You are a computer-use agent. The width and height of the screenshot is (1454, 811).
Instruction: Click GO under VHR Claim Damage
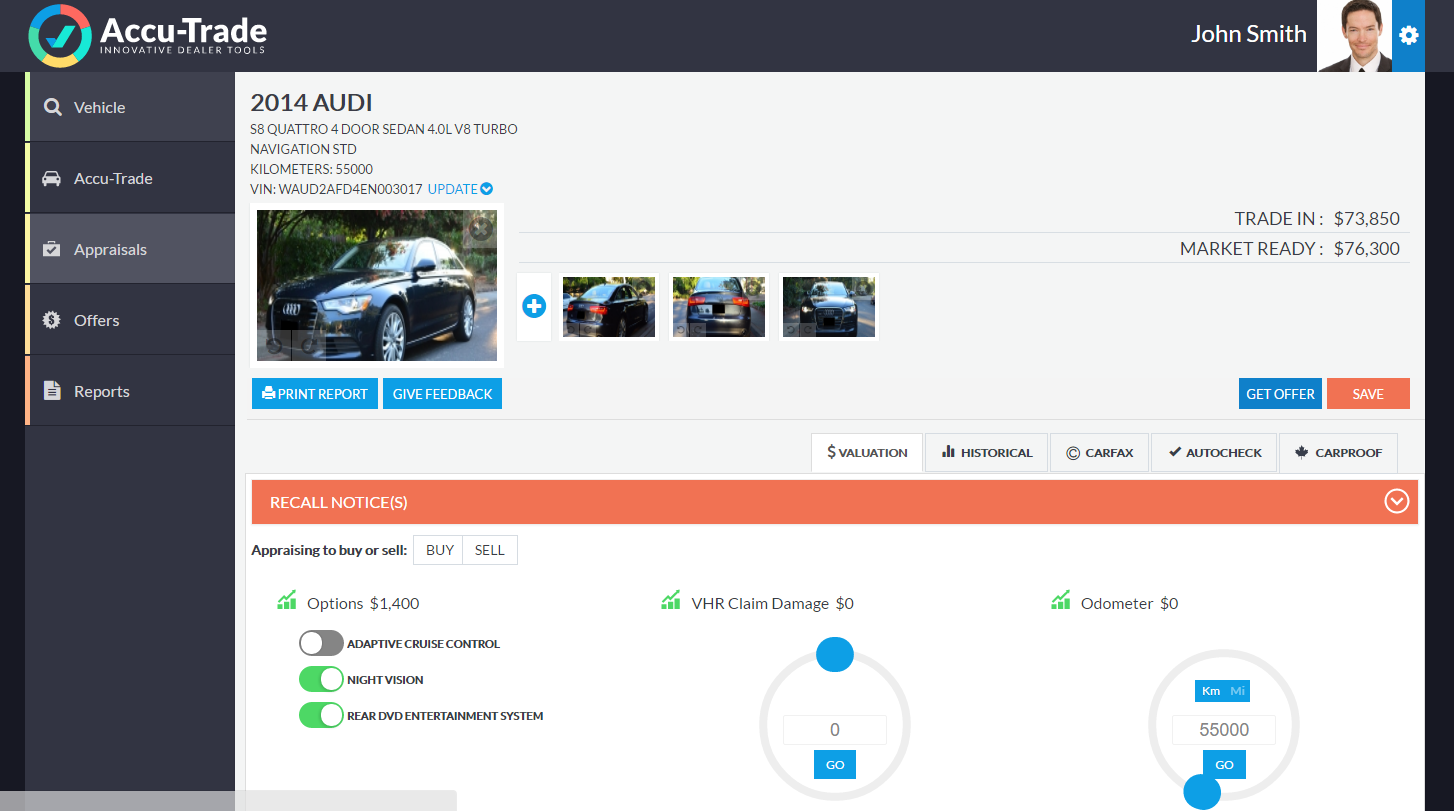click(835, 765)
